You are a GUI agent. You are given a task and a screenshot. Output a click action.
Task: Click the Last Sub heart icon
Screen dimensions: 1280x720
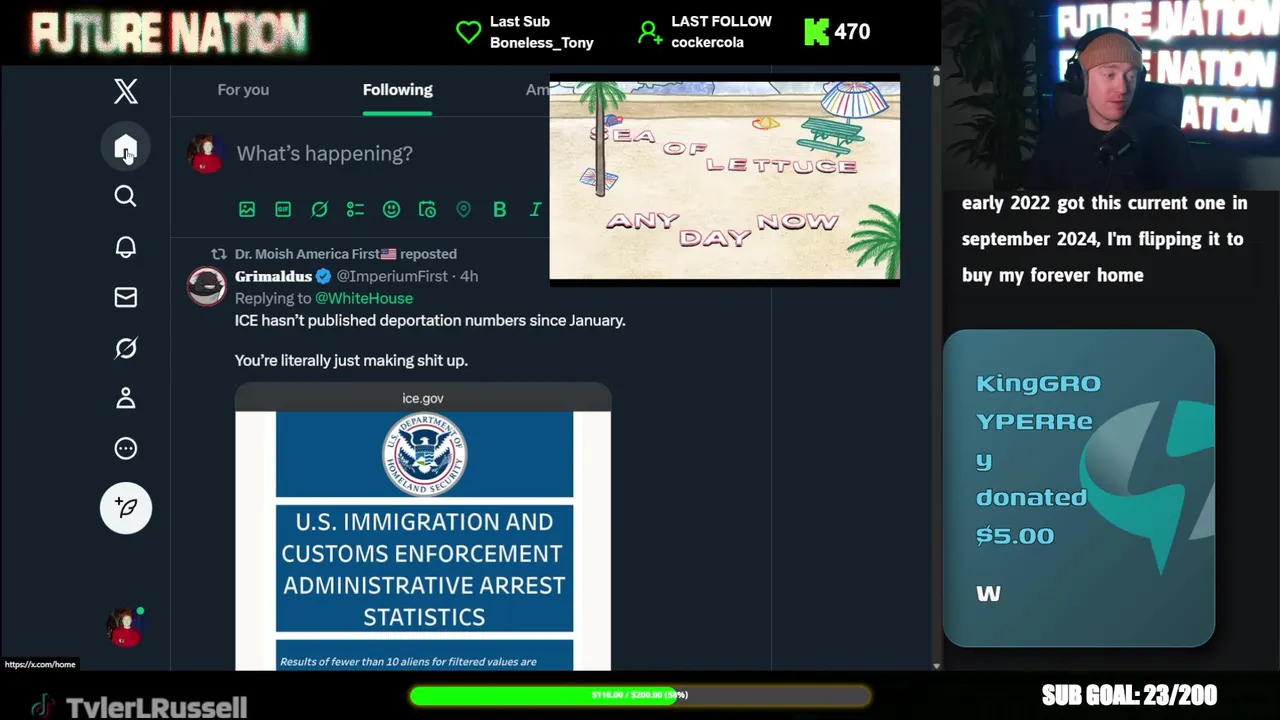(468, 32)
